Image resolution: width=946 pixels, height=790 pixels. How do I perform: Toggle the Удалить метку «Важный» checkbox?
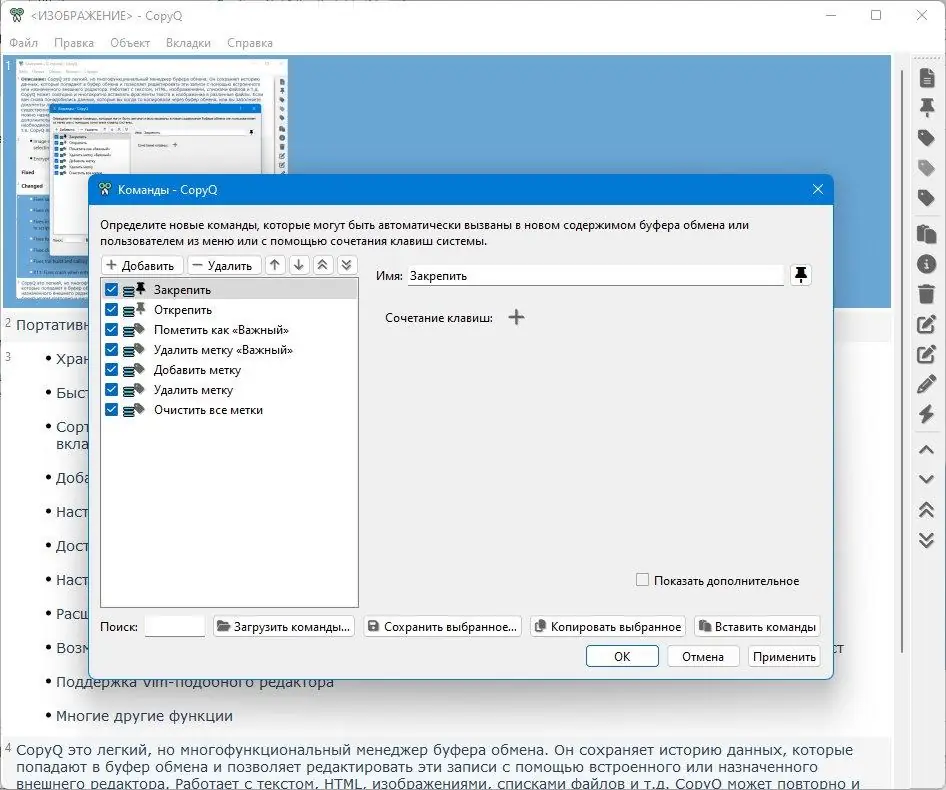(x=112, y=349)
